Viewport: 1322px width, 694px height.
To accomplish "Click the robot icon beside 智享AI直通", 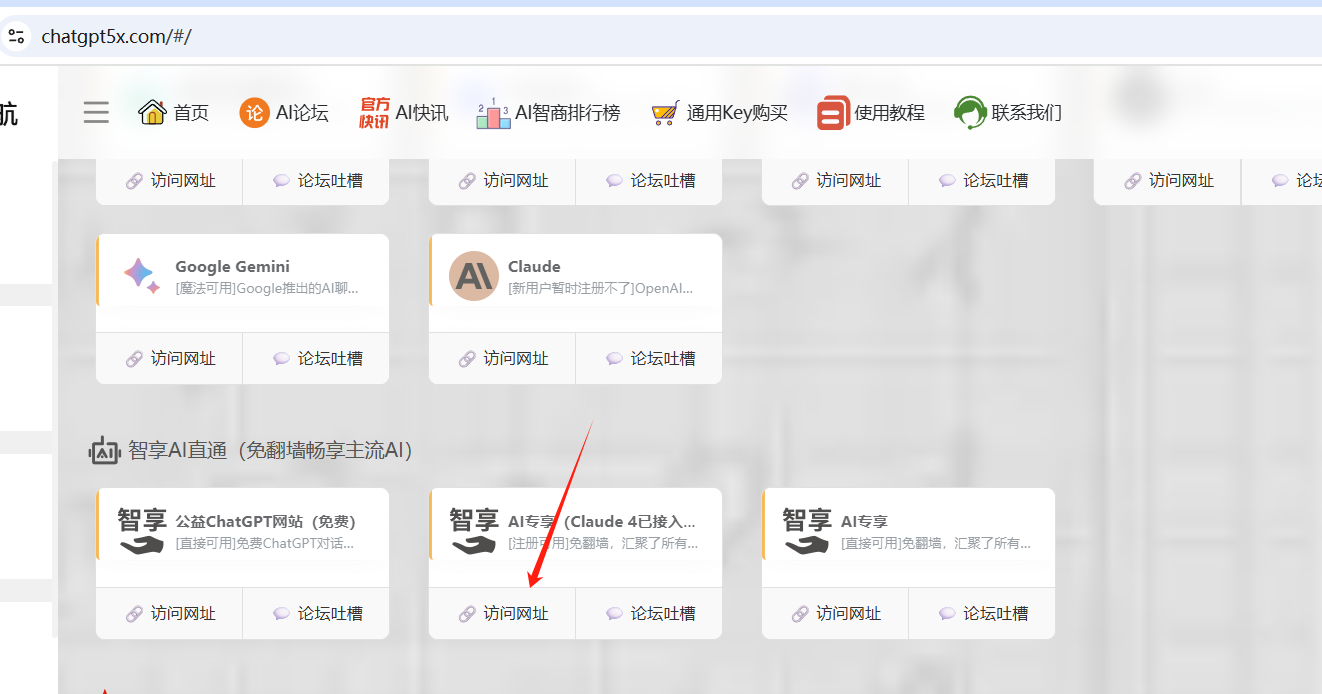I will (x=105, y=450).
